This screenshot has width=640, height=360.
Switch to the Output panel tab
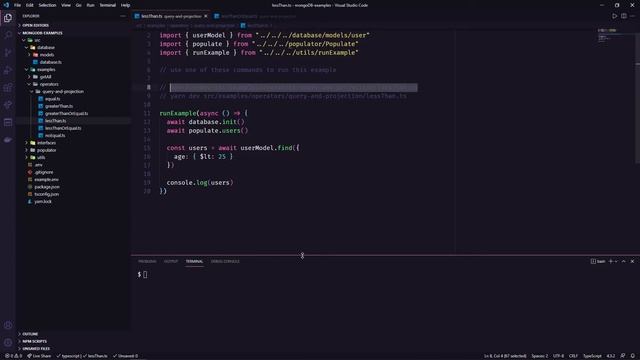[171, 261]
